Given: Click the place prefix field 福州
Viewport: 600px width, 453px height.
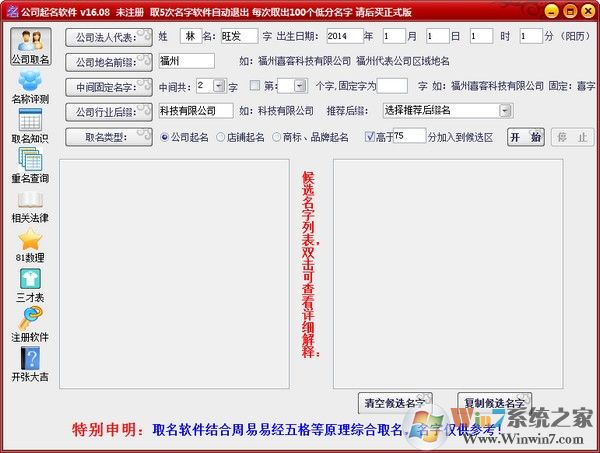Looking at the screenshot, I should [187, 61].
